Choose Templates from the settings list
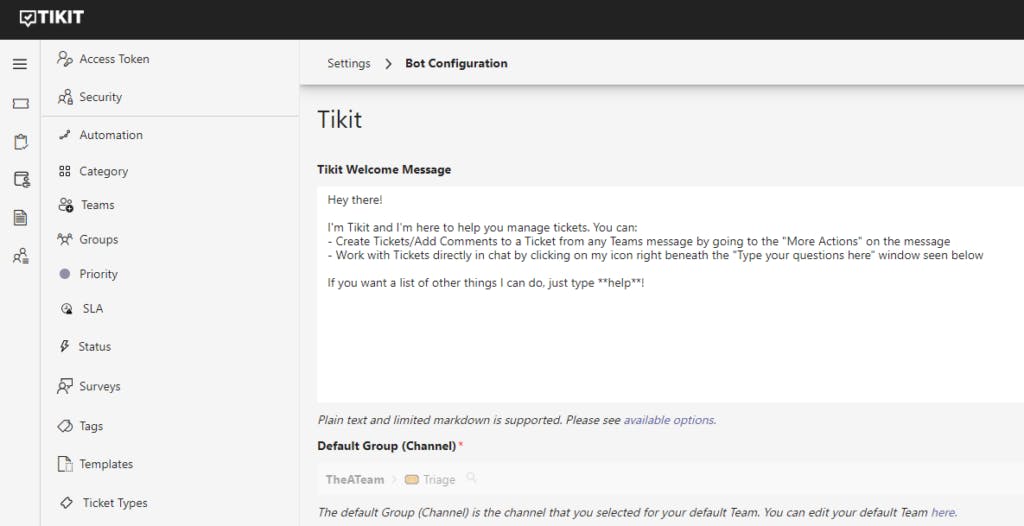The width and height of the screenshot is (1024, 526). click(106, 464)
